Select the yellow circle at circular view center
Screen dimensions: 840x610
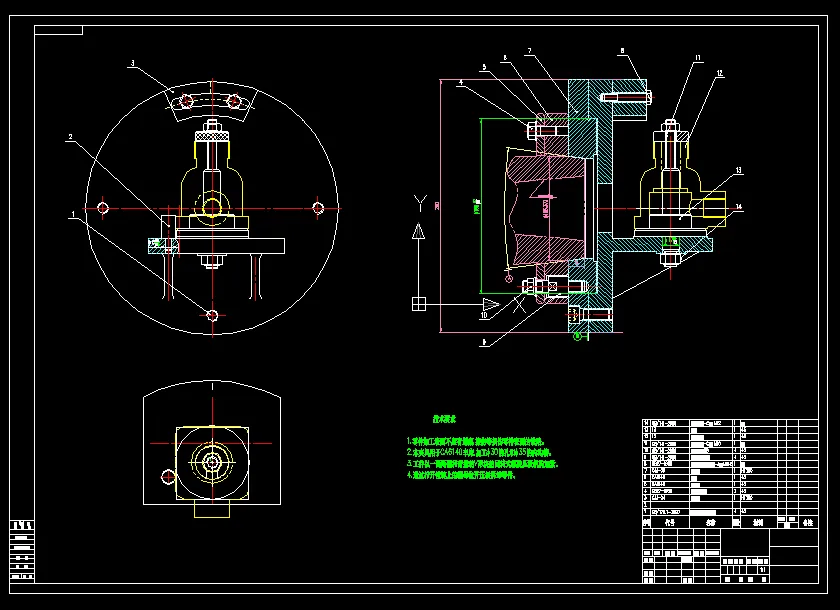pos(212,208)
